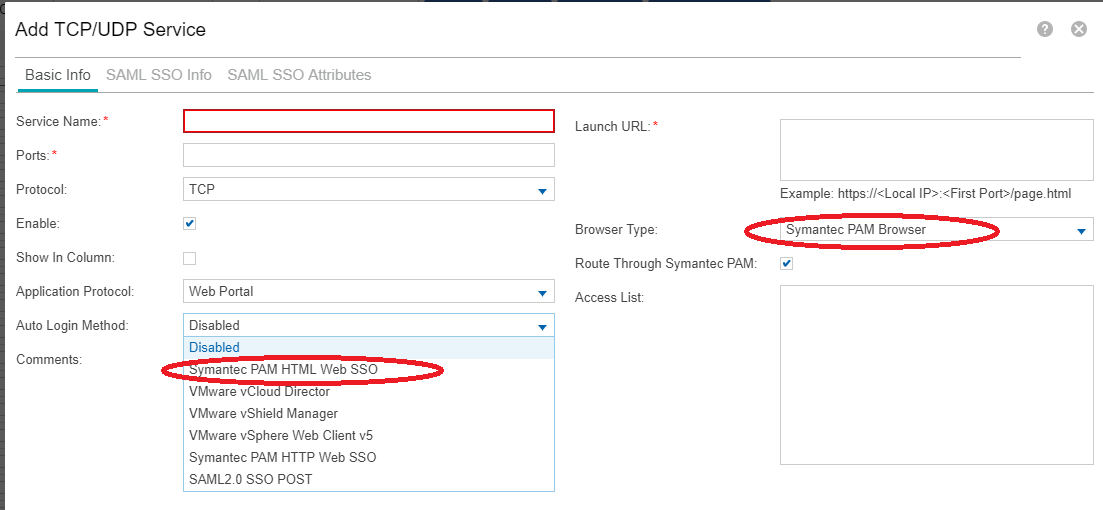Close the Add TCP/UDP Service dialog
The image size is (1103, 510).
point(1079,29)
